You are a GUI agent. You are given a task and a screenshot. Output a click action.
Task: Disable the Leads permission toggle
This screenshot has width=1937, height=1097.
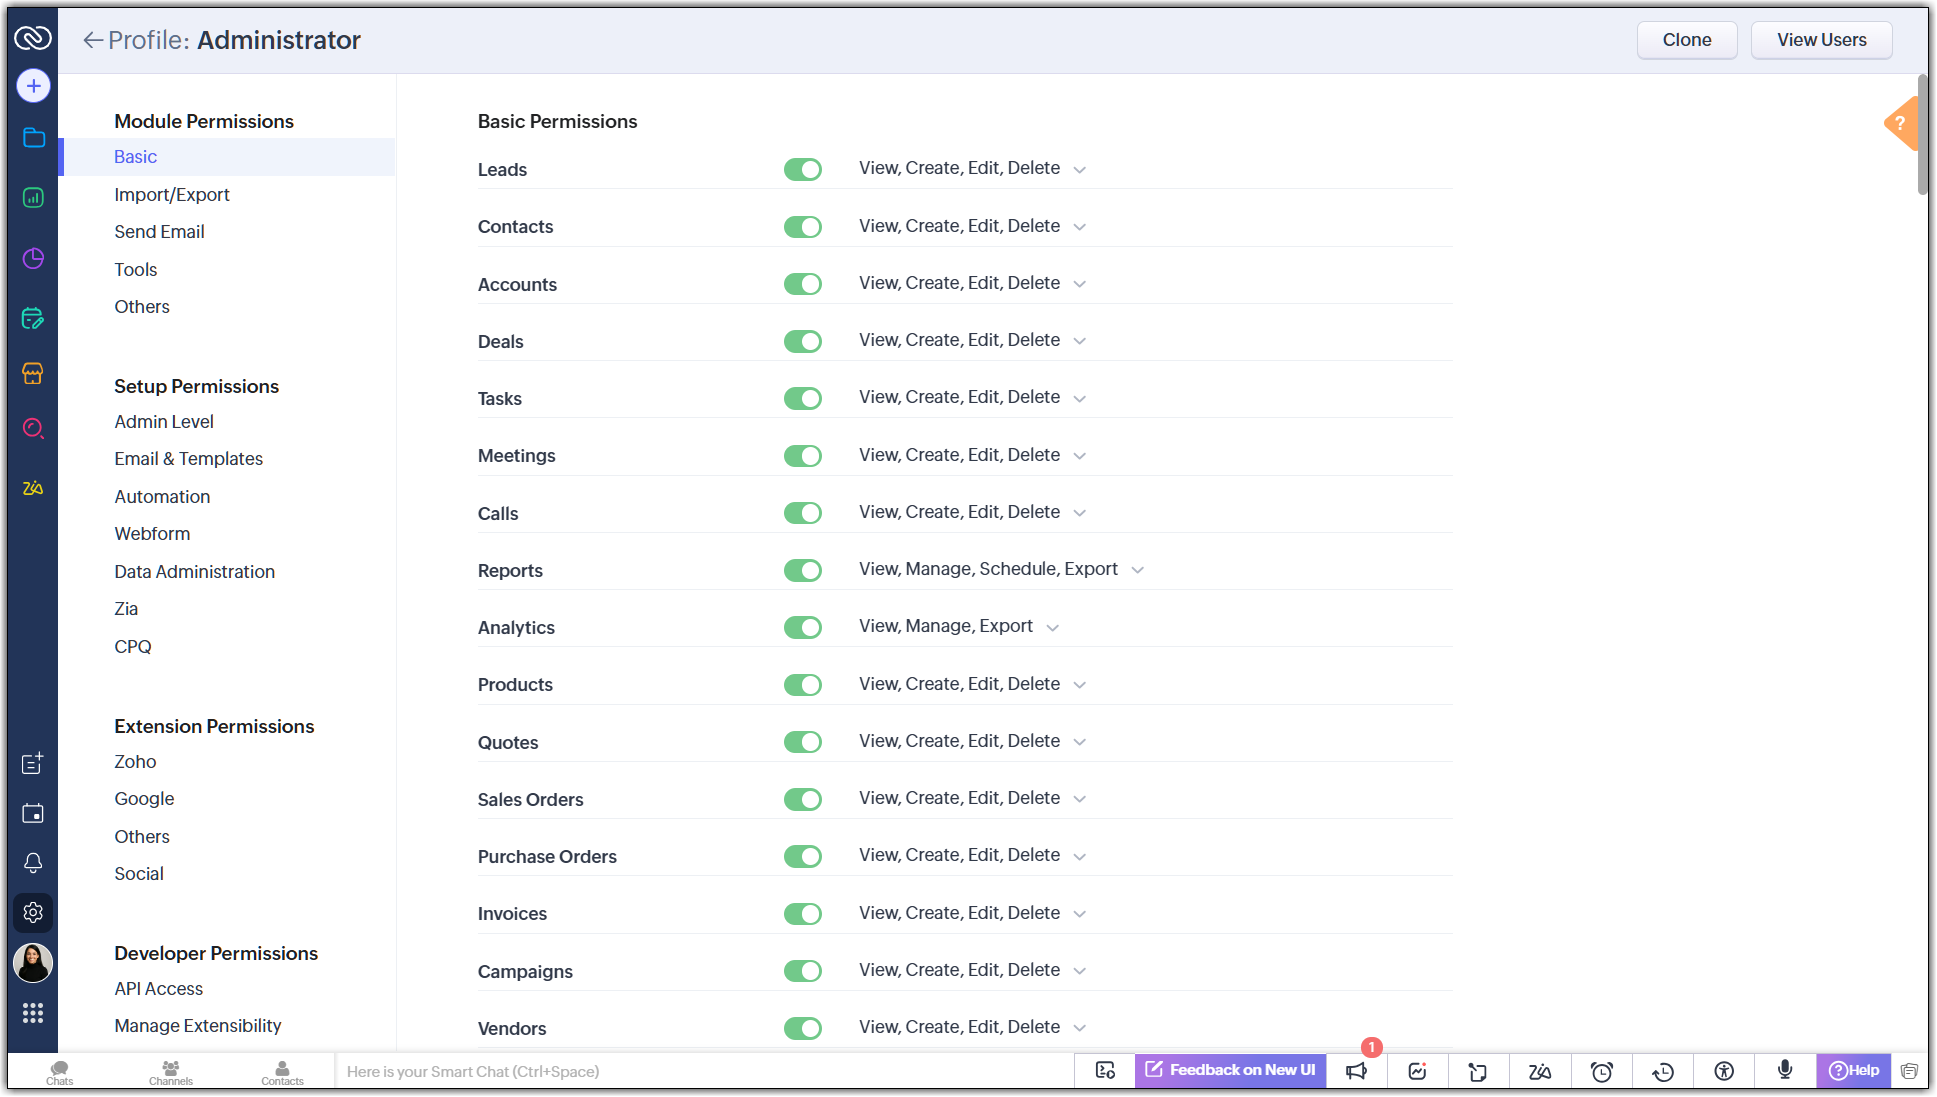[803, 170]
